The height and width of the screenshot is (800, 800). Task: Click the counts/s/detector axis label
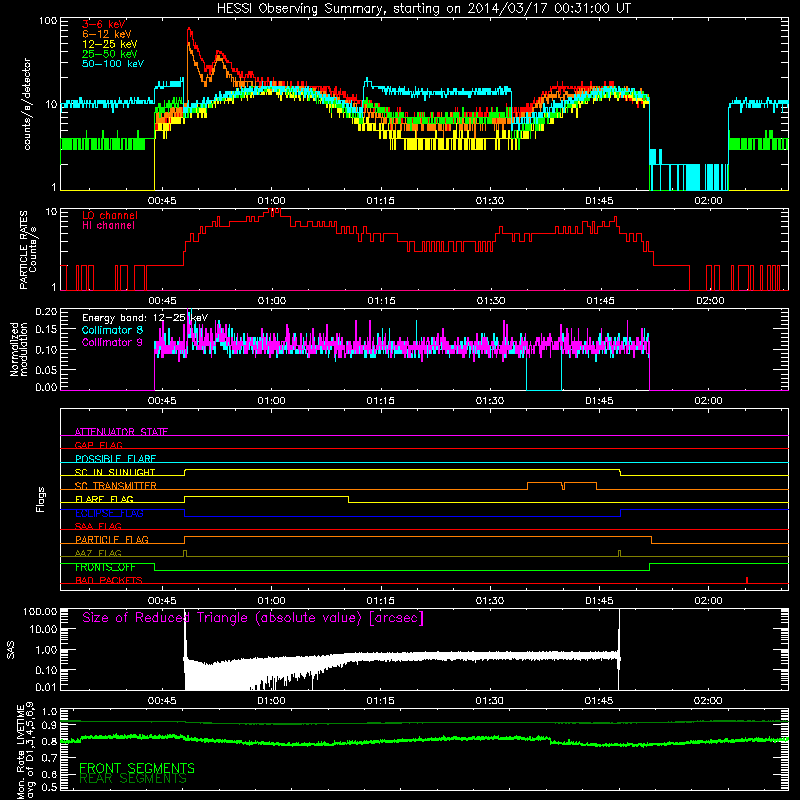coord(27,104)
